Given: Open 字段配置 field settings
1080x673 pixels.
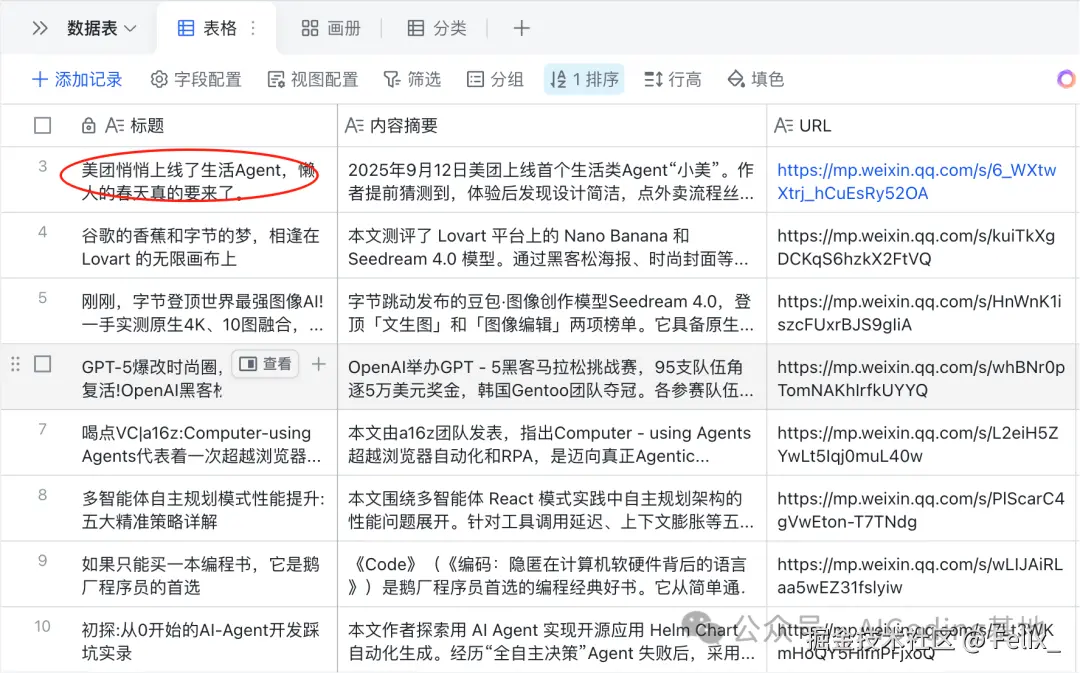Looking at the screenshot, I should [196, 79].
